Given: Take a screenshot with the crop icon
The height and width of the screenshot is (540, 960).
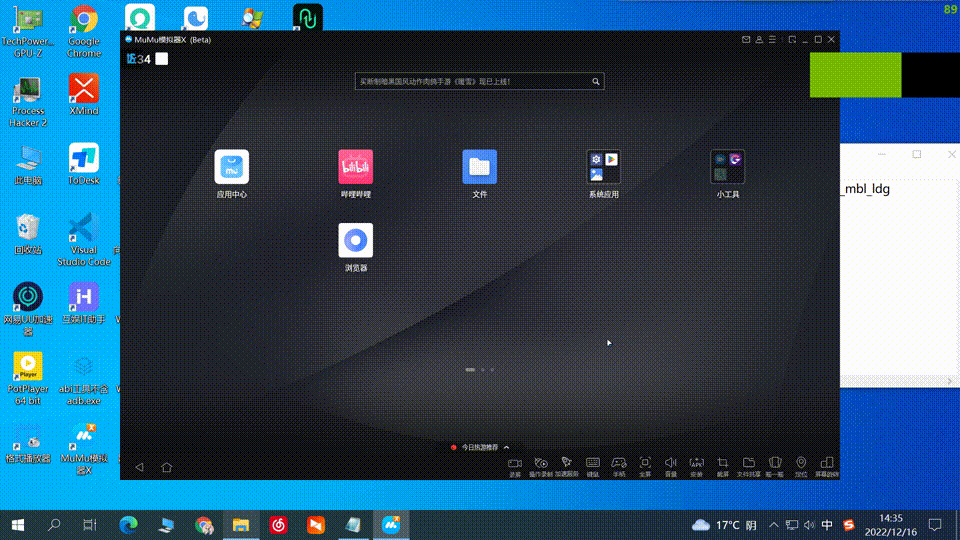Looking at the screenshot, I should point(723,463).
